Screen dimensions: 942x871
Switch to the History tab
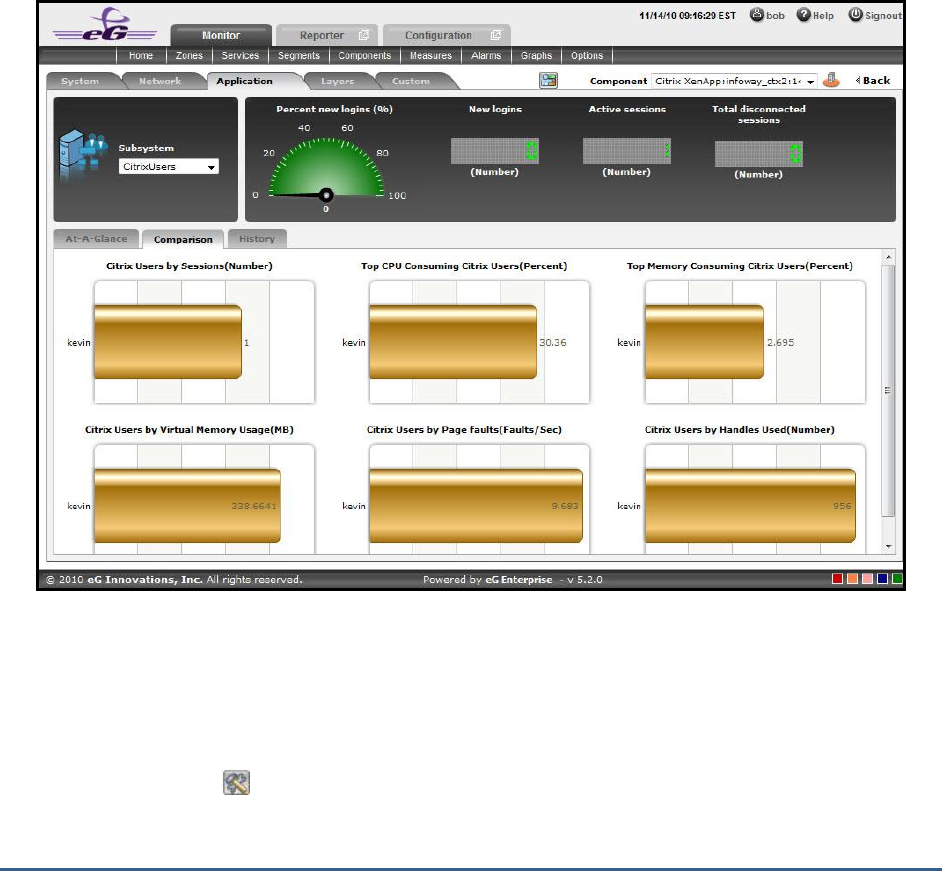[257, 239]
